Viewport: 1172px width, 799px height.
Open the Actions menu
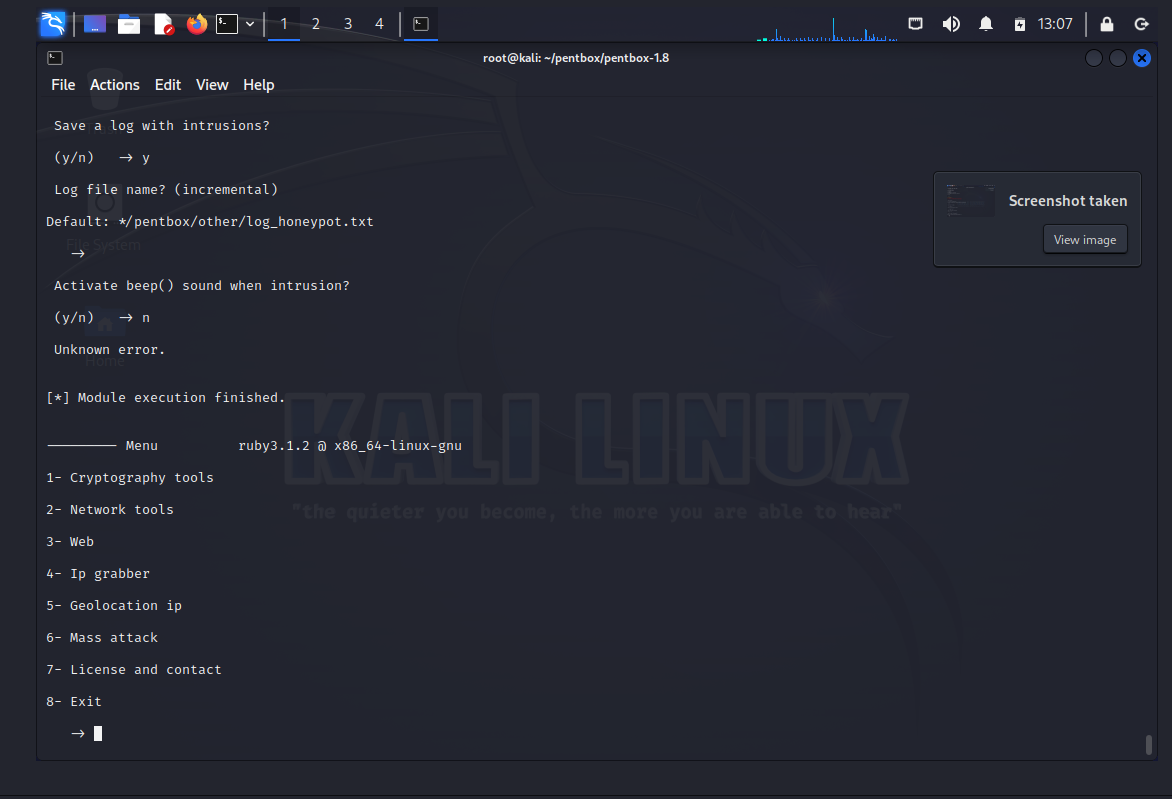[115, 85]
